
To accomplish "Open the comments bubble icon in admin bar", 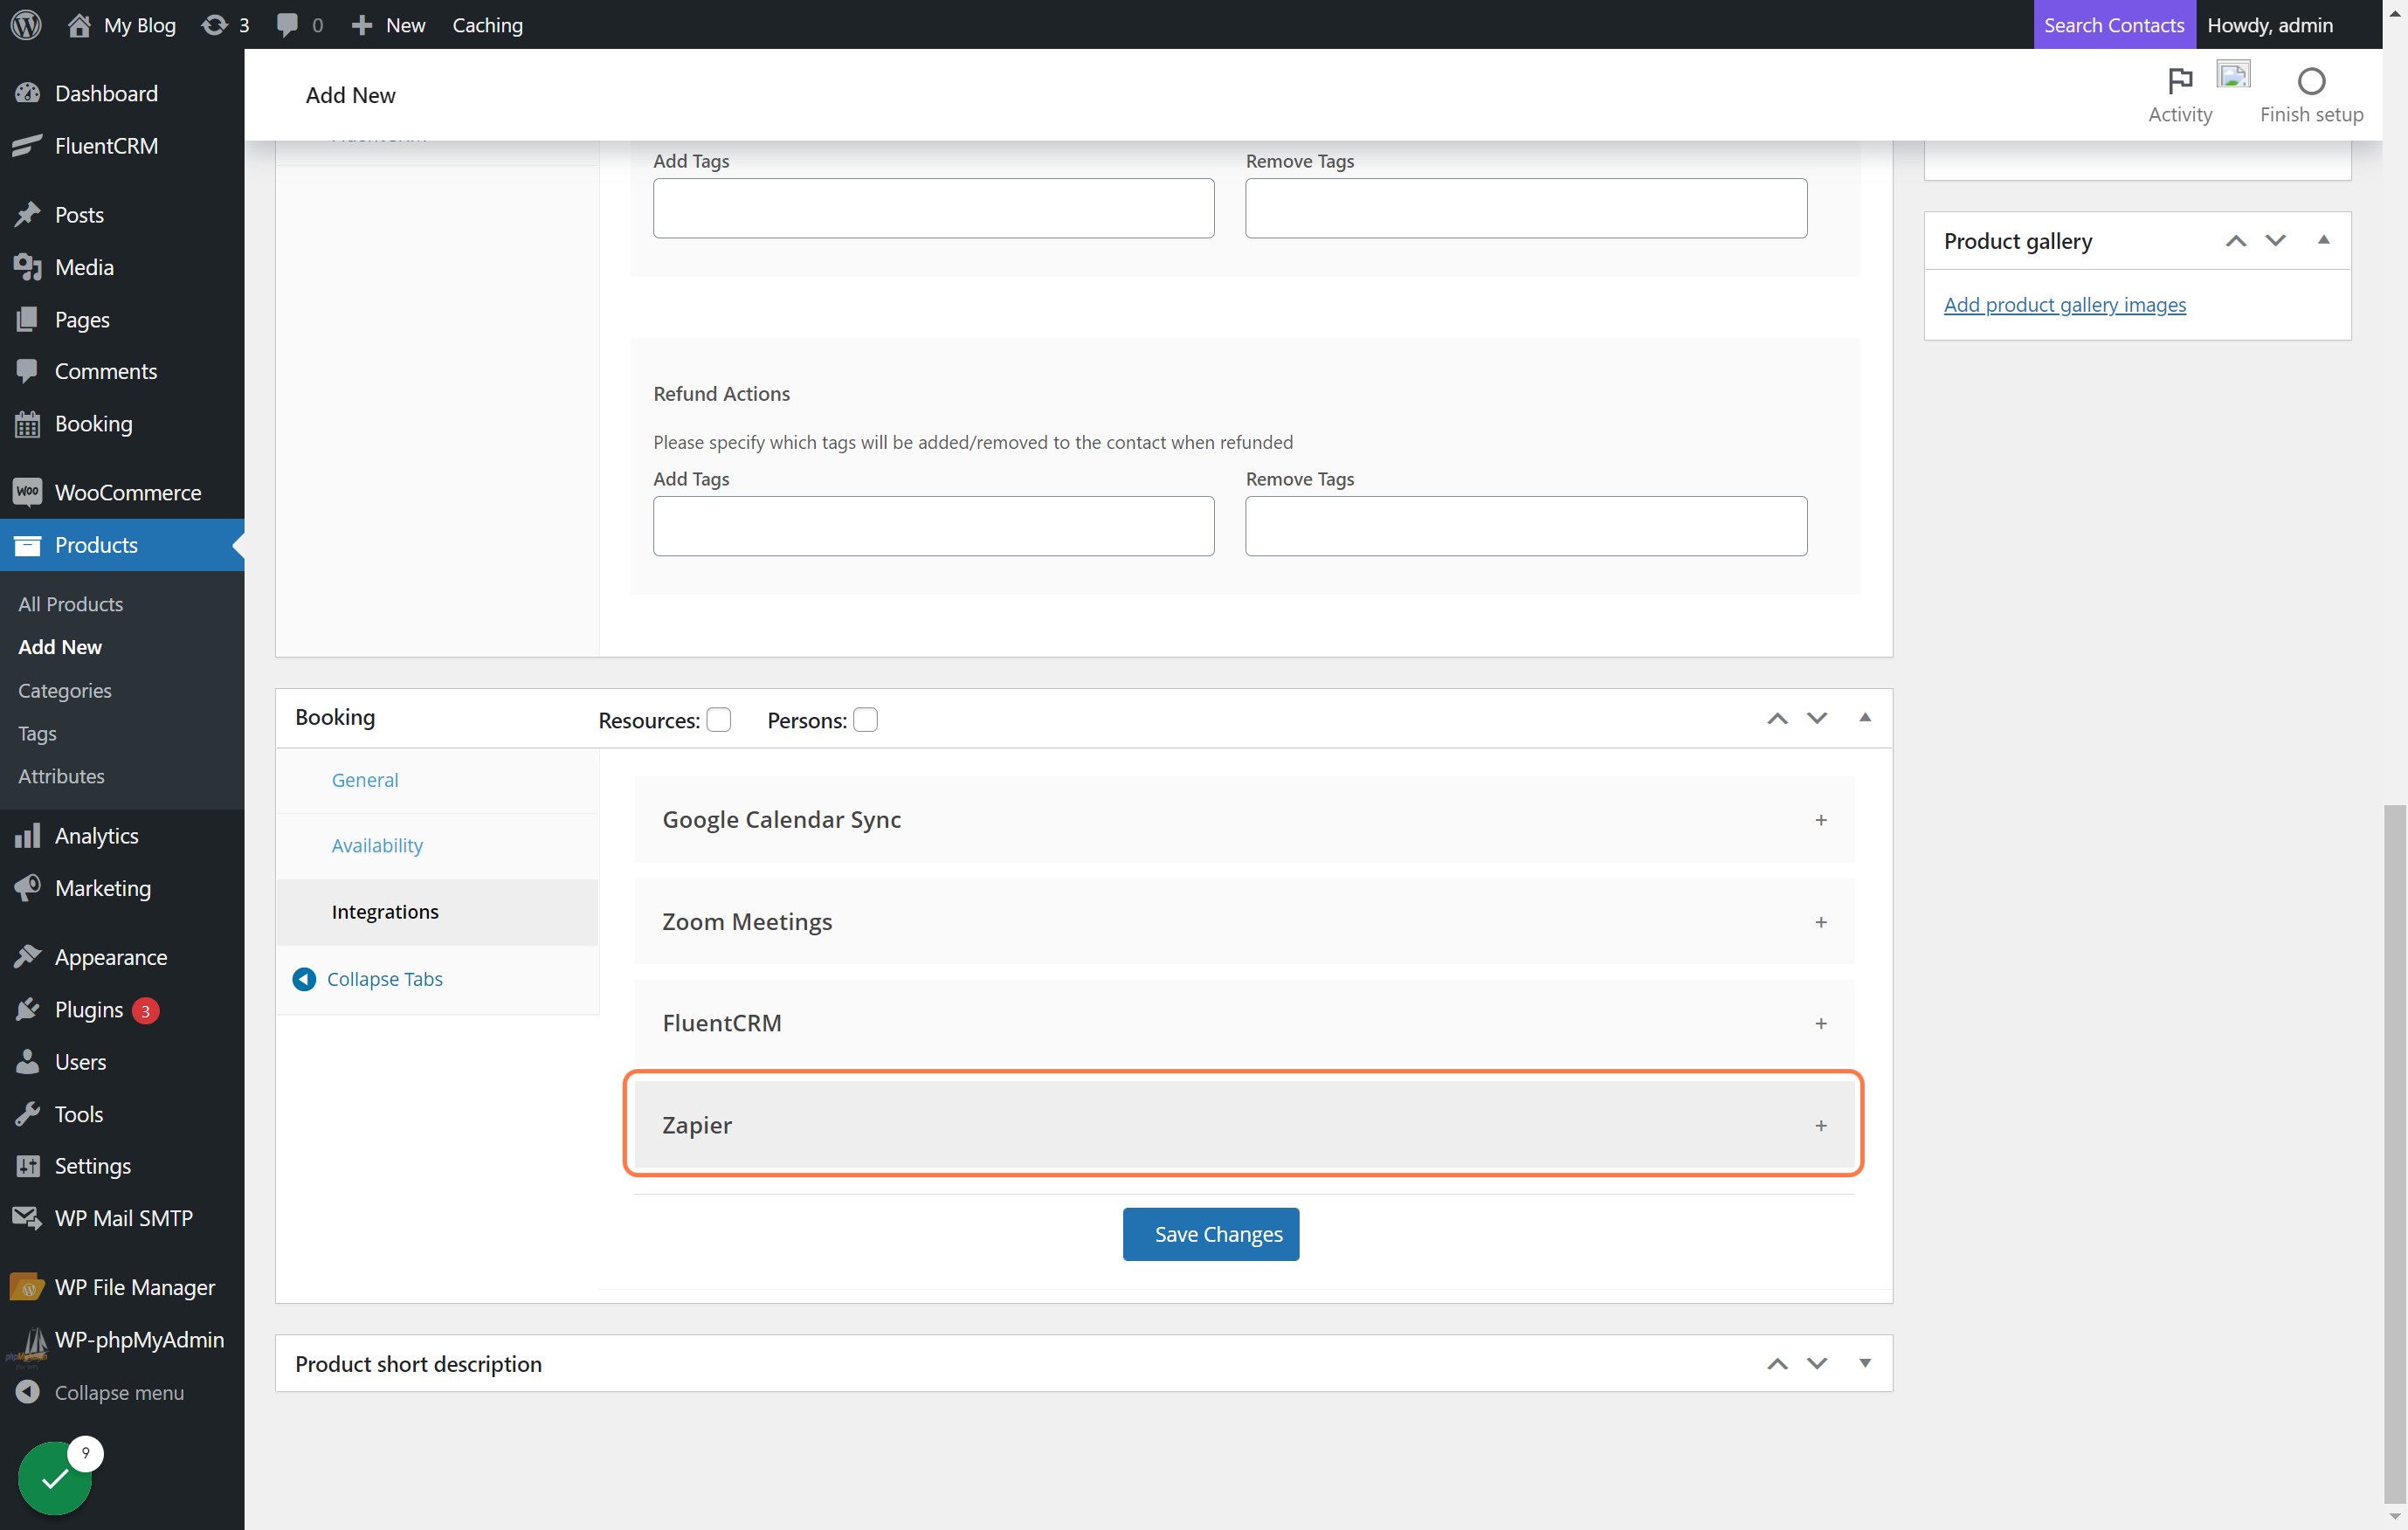I will tap(287, 24).
